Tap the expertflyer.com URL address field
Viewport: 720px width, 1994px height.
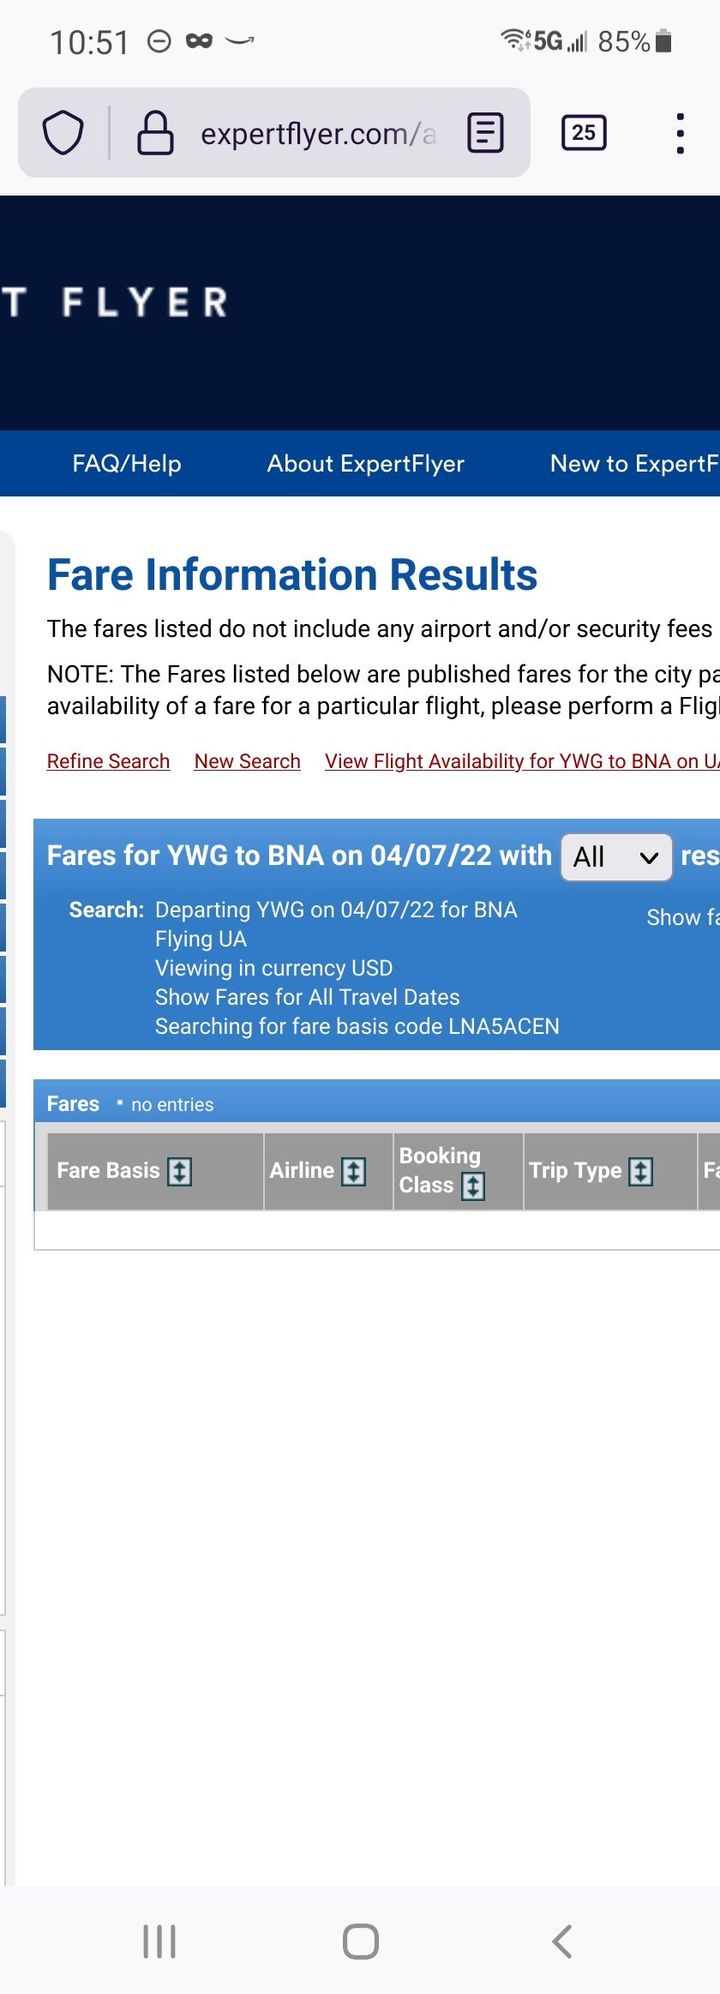click(318, 133)
